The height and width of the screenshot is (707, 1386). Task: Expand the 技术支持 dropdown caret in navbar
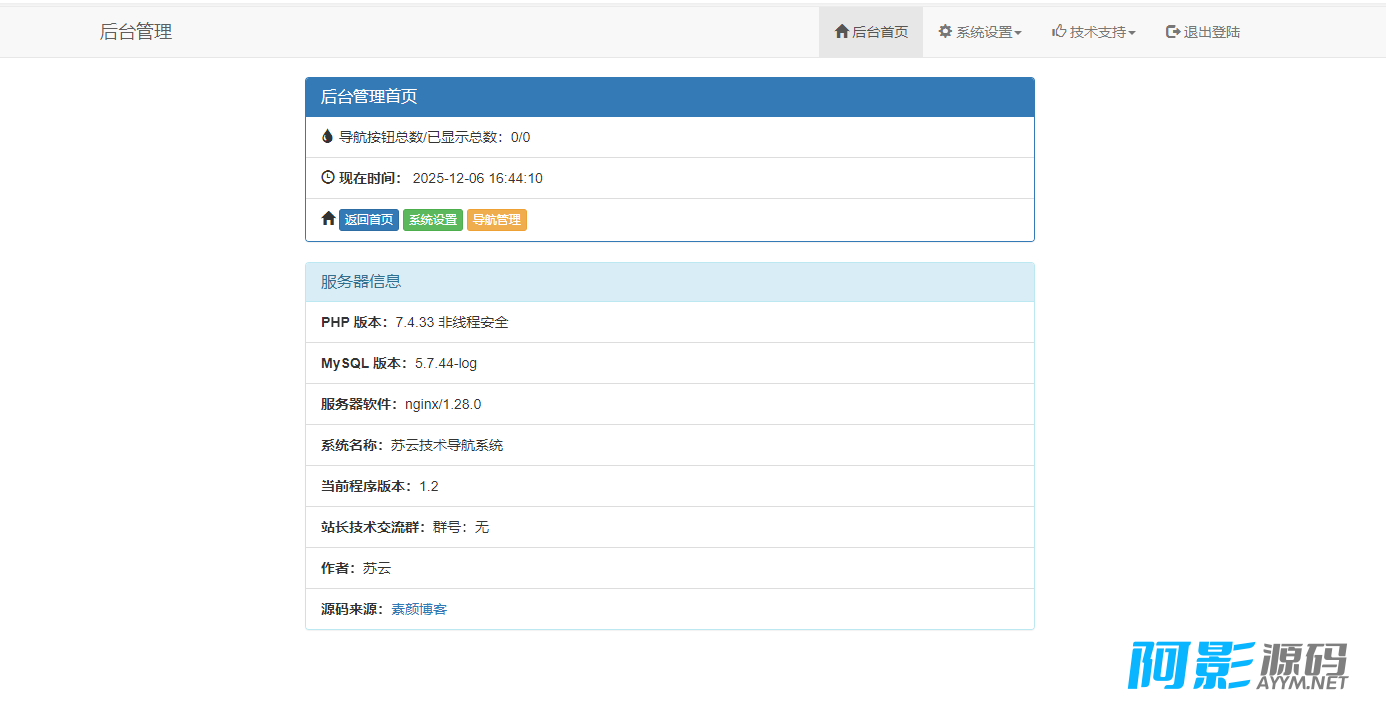click(x=1132, y=33)
